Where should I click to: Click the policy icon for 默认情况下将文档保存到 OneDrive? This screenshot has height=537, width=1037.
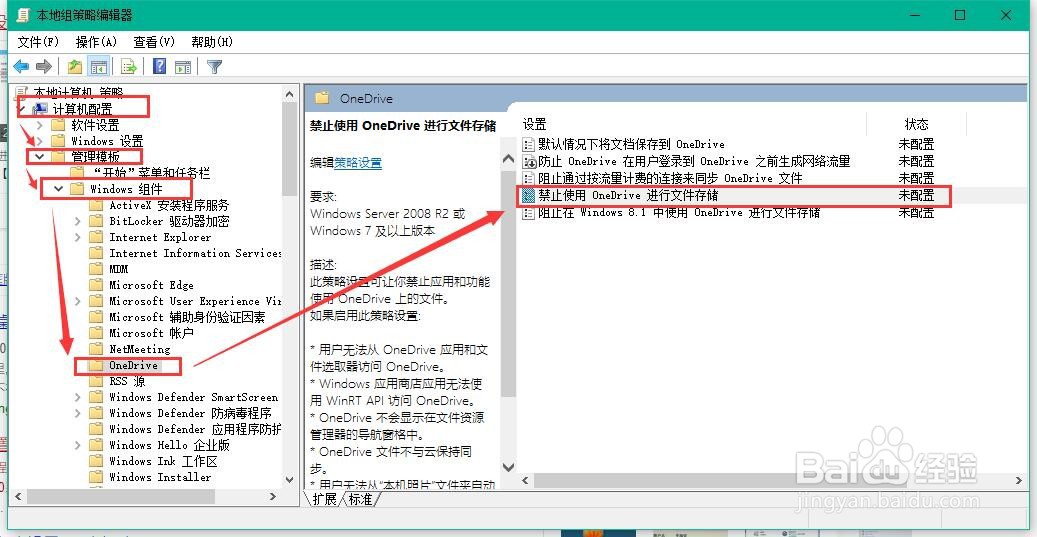pyautogui.click(x=528, y=144)
